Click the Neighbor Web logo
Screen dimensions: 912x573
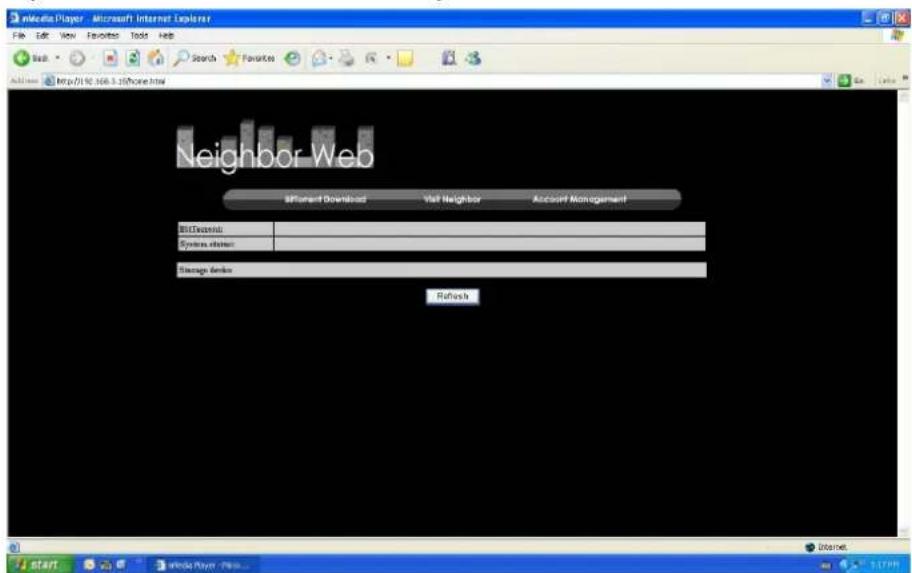point(275,145)
